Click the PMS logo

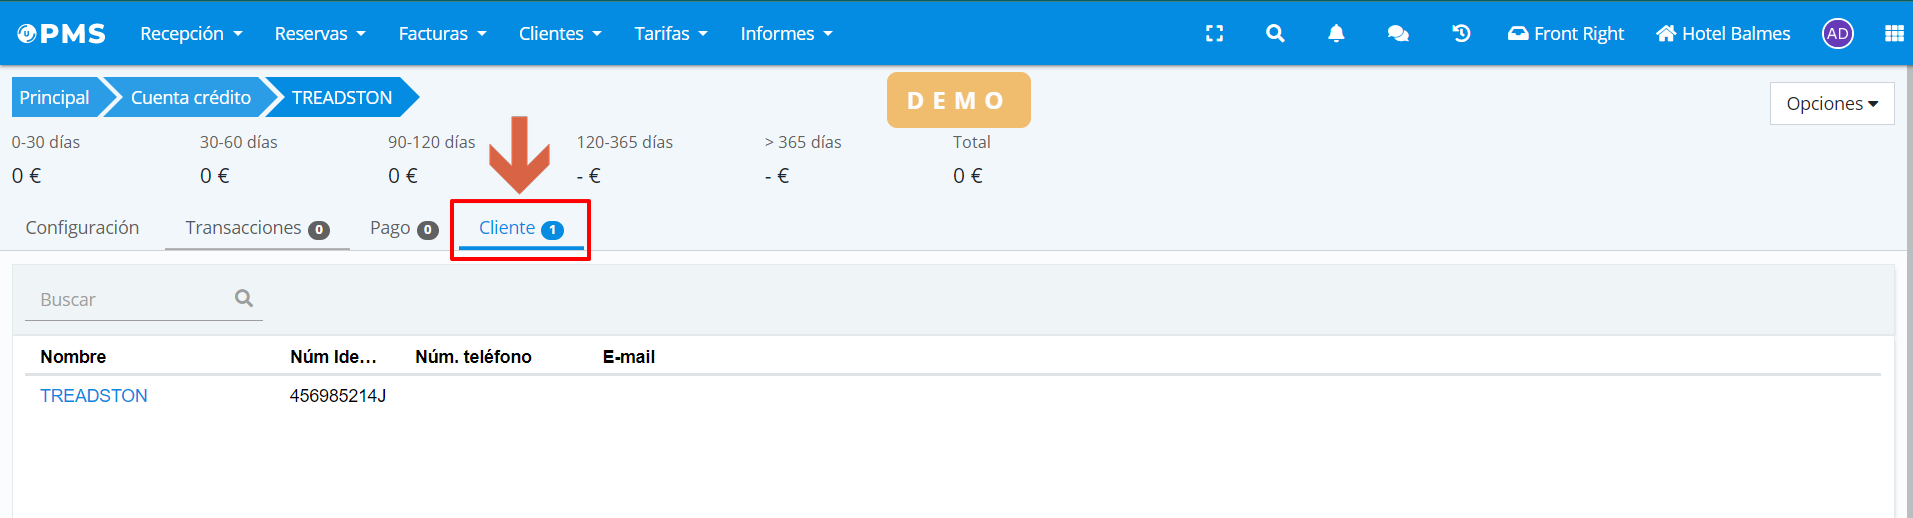62,34
